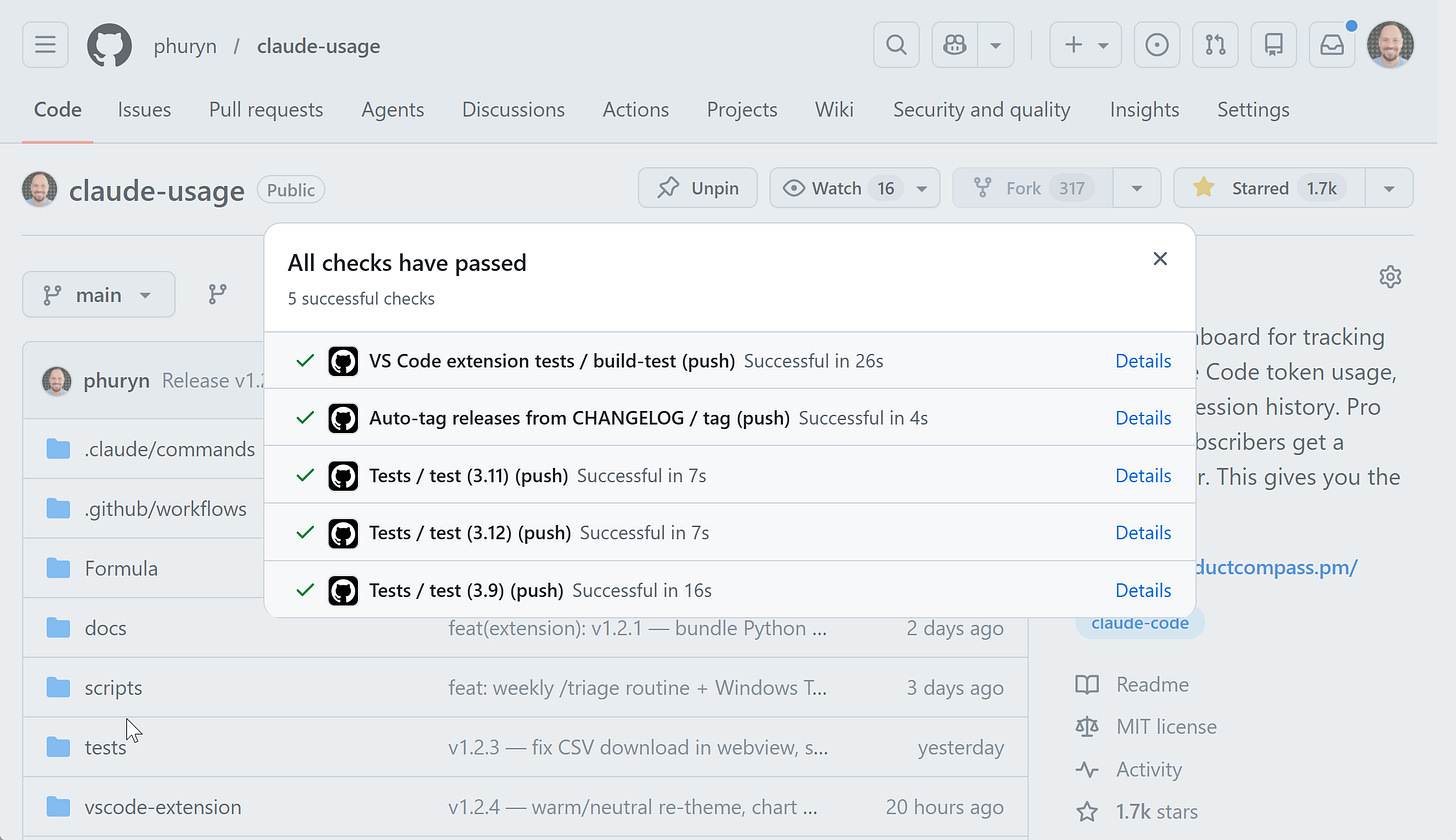Open Details for VS Code extension tests
Viewport: 1456px width, 840px height.
[1143, 361]
